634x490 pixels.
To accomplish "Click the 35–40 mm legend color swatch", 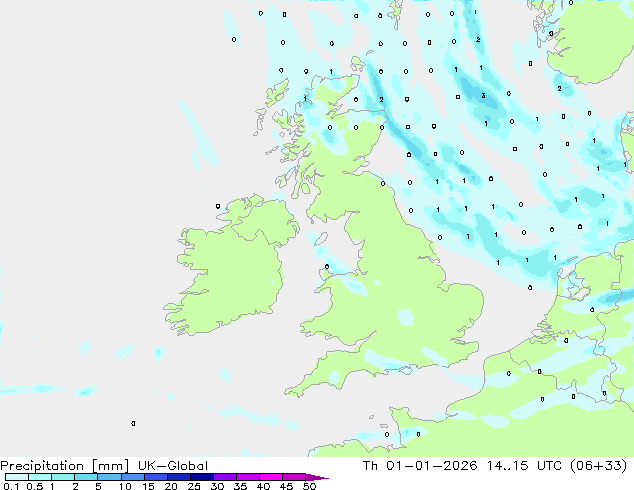I will click(247, 477).
